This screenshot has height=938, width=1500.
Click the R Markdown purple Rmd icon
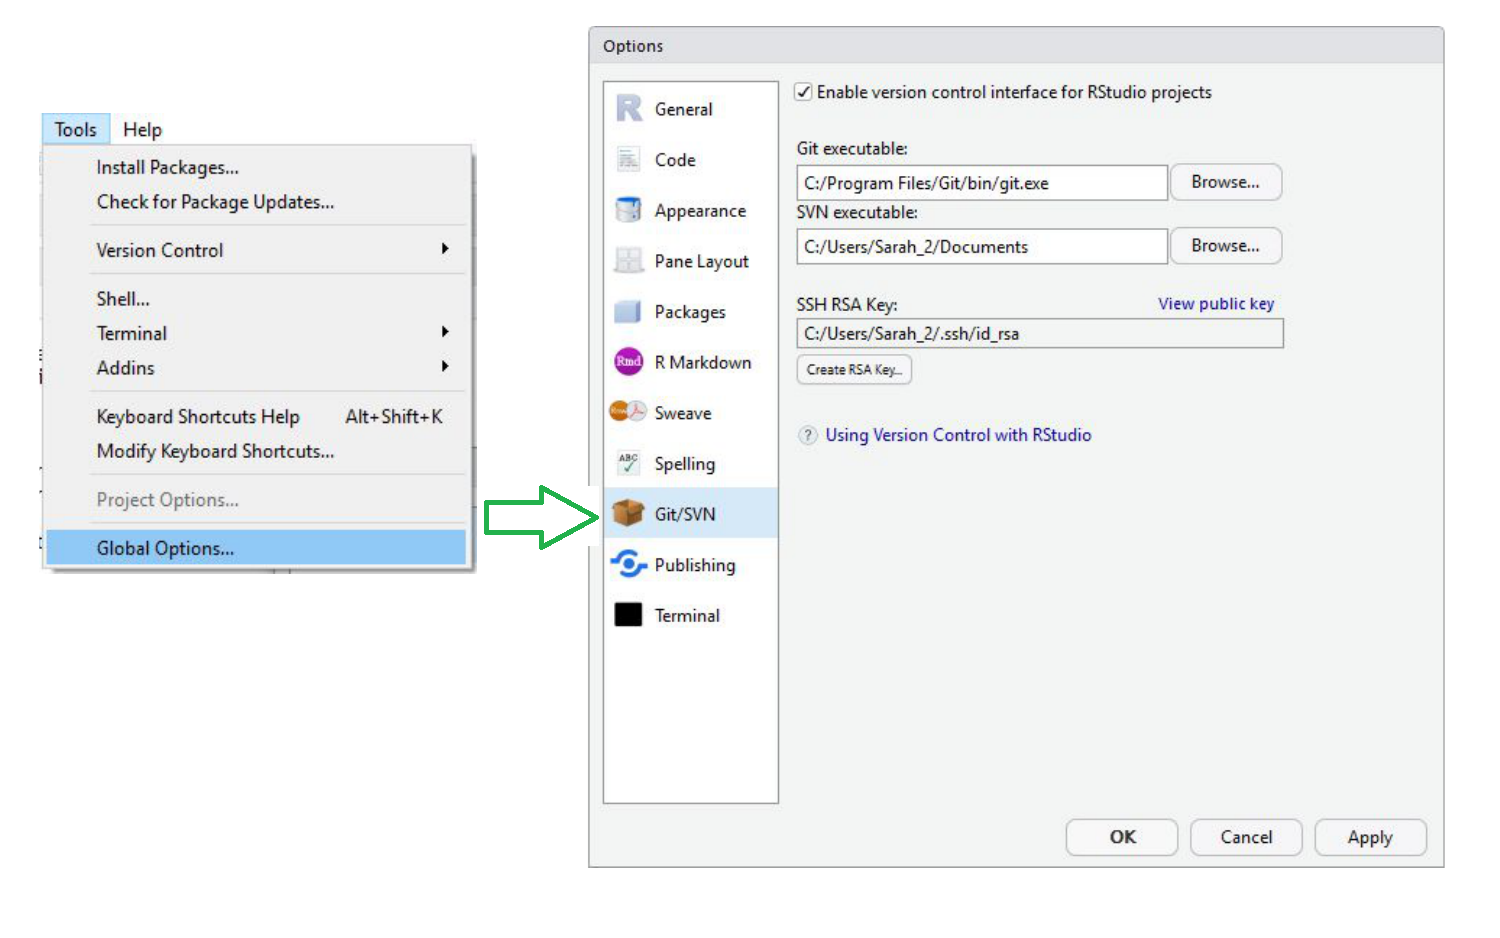point(628,362)
